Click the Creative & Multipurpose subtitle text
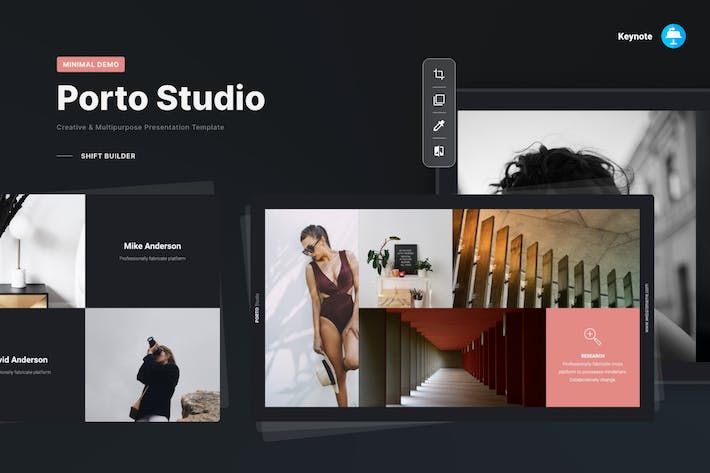The image size is (710, 473). pos(140,127)
